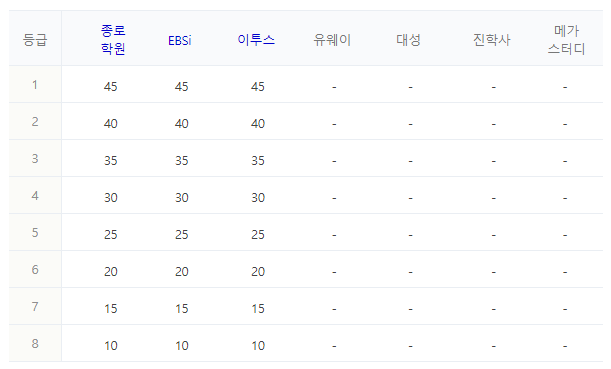
Task: Select 이투스 score 25 in grade 5
Action: pyautogui.click(x=258, y=235)
